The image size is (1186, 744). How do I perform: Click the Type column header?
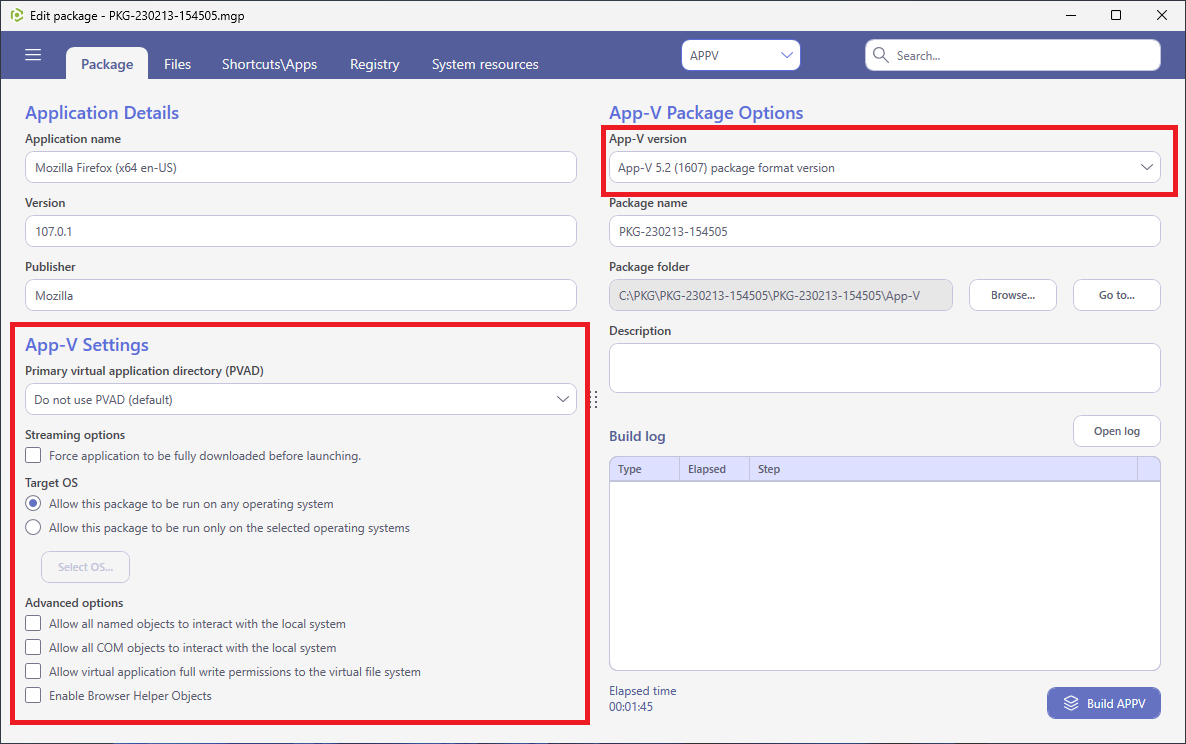pyautogui.click(x=644, y=469)
